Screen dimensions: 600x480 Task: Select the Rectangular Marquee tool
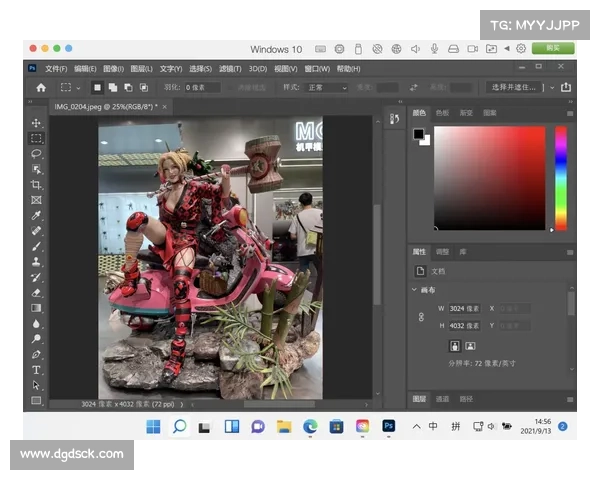(36, 138)
